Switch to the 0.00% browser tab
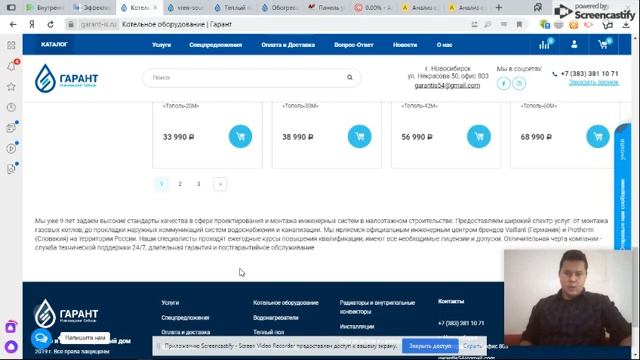The height and width of the screenshot is (360, 640). [373, 7]
